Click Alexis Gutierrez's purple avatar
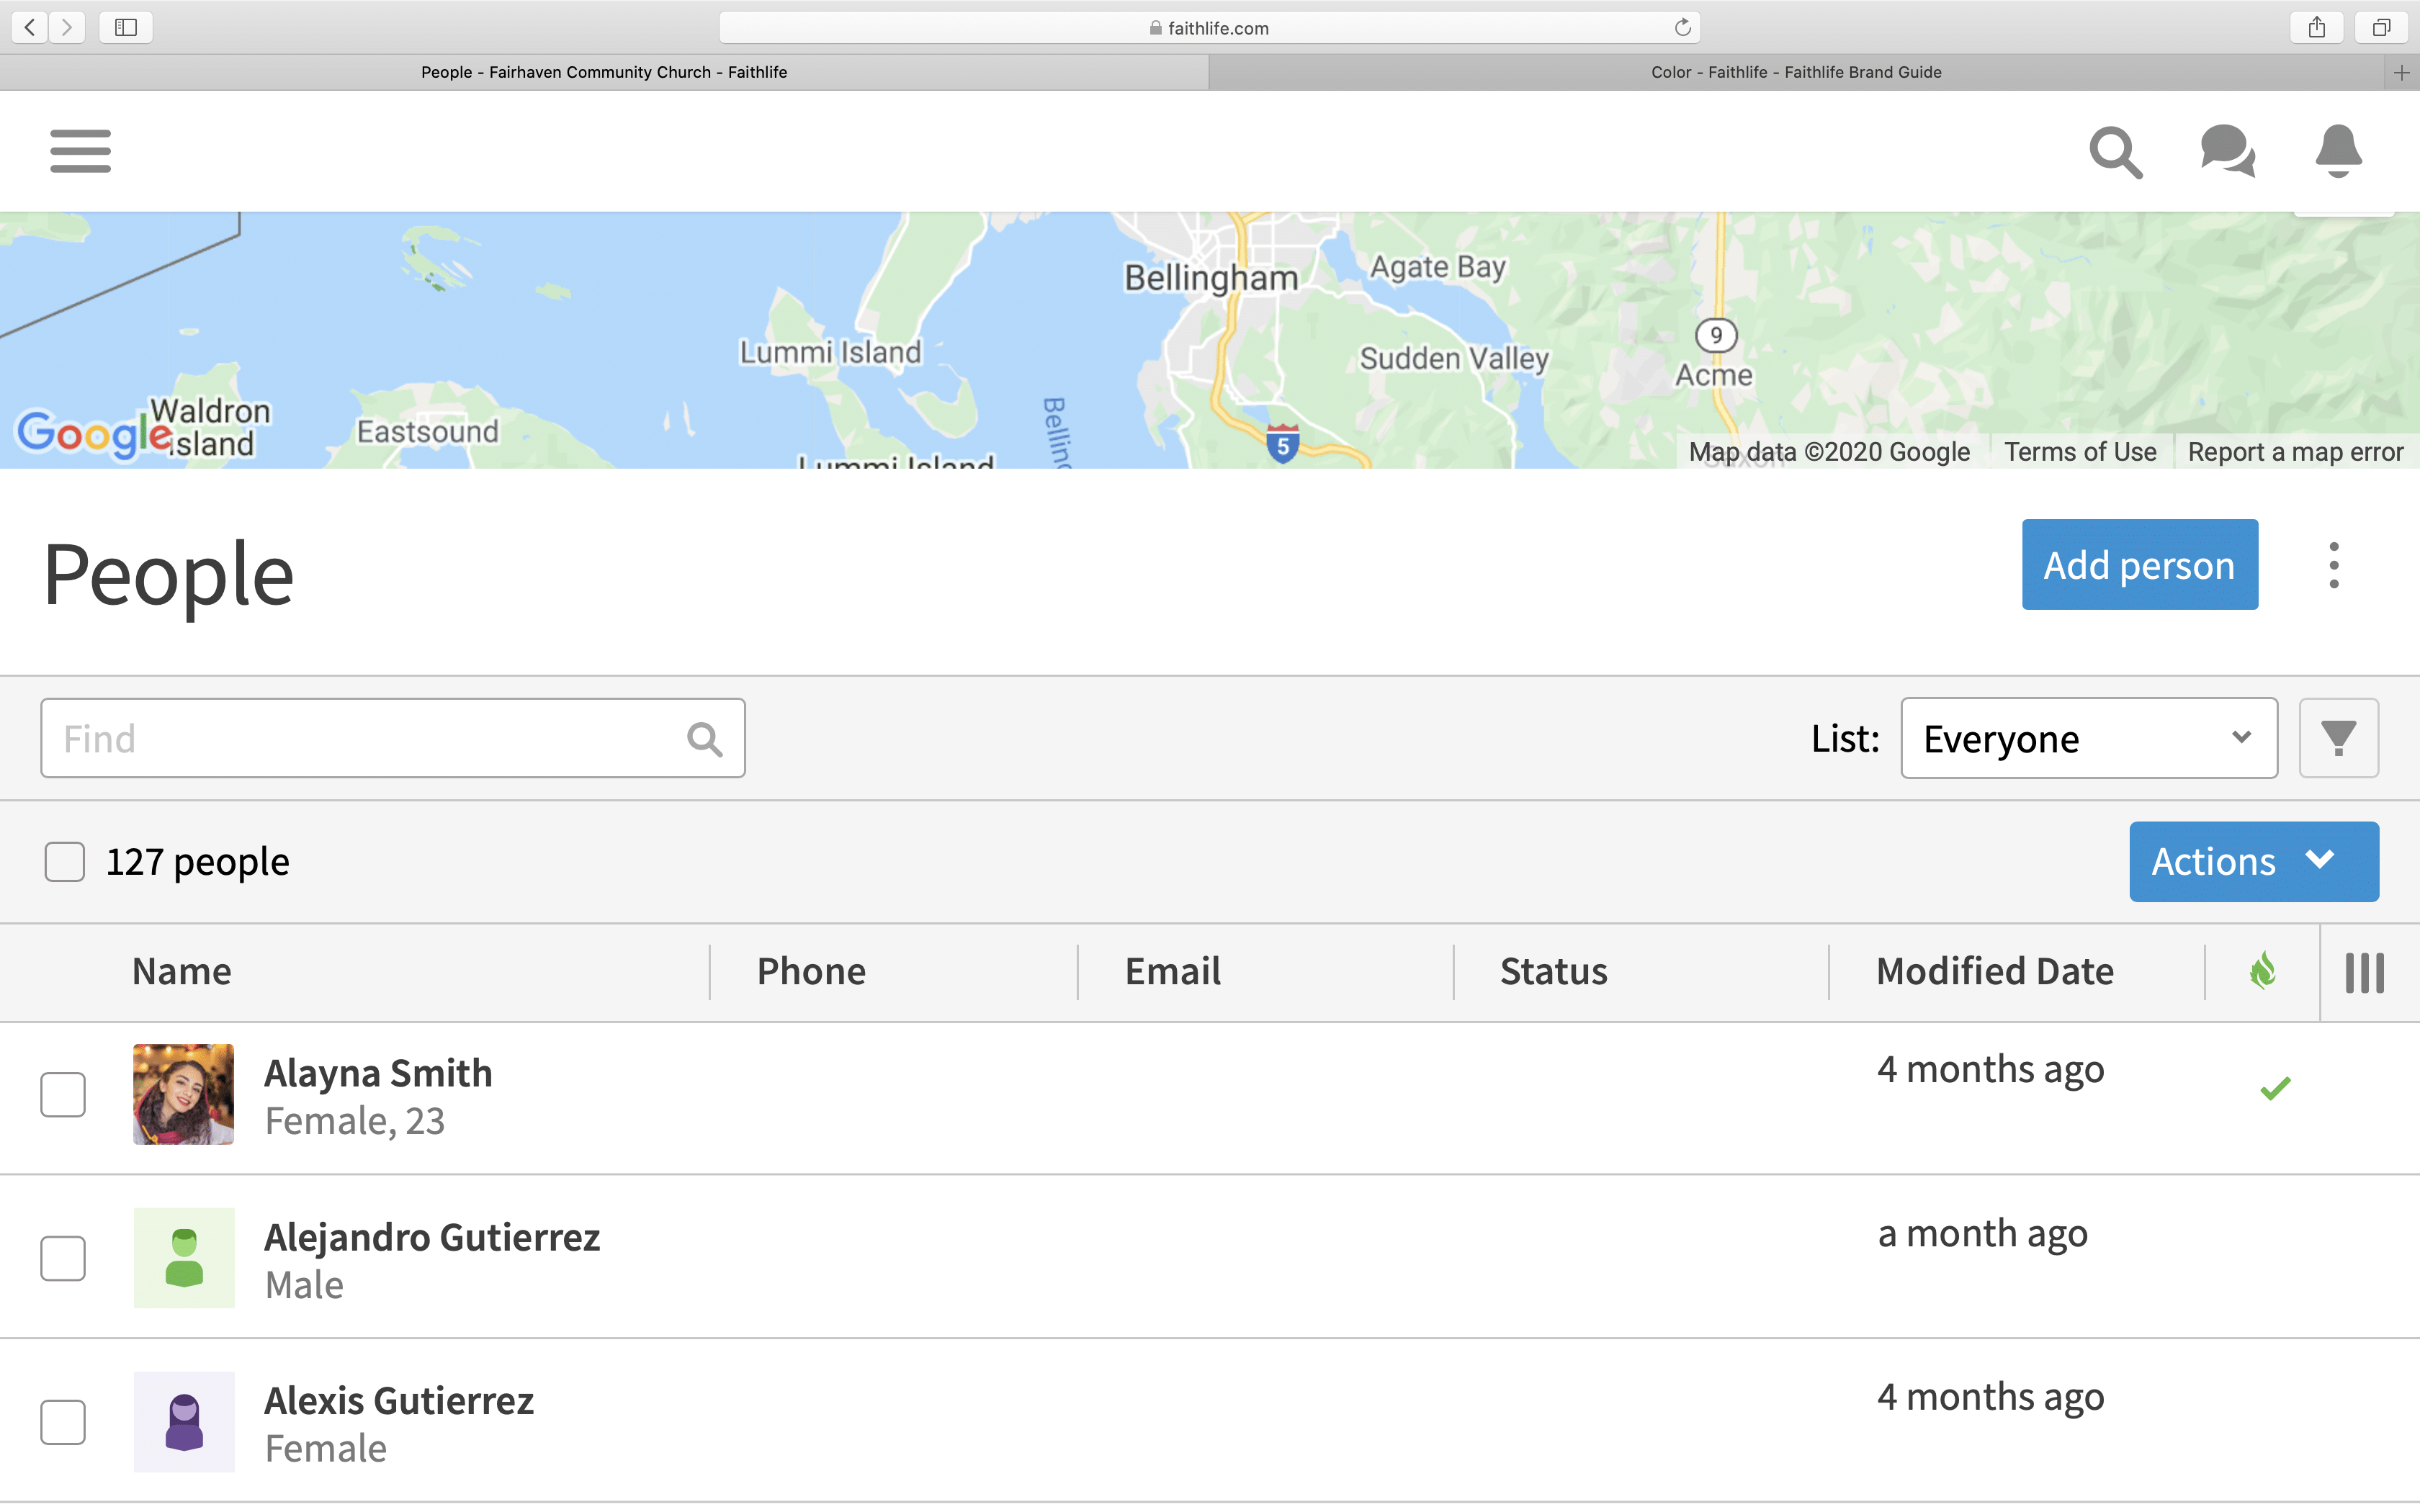2420x1512 pixels. (x=184, y=1422)
